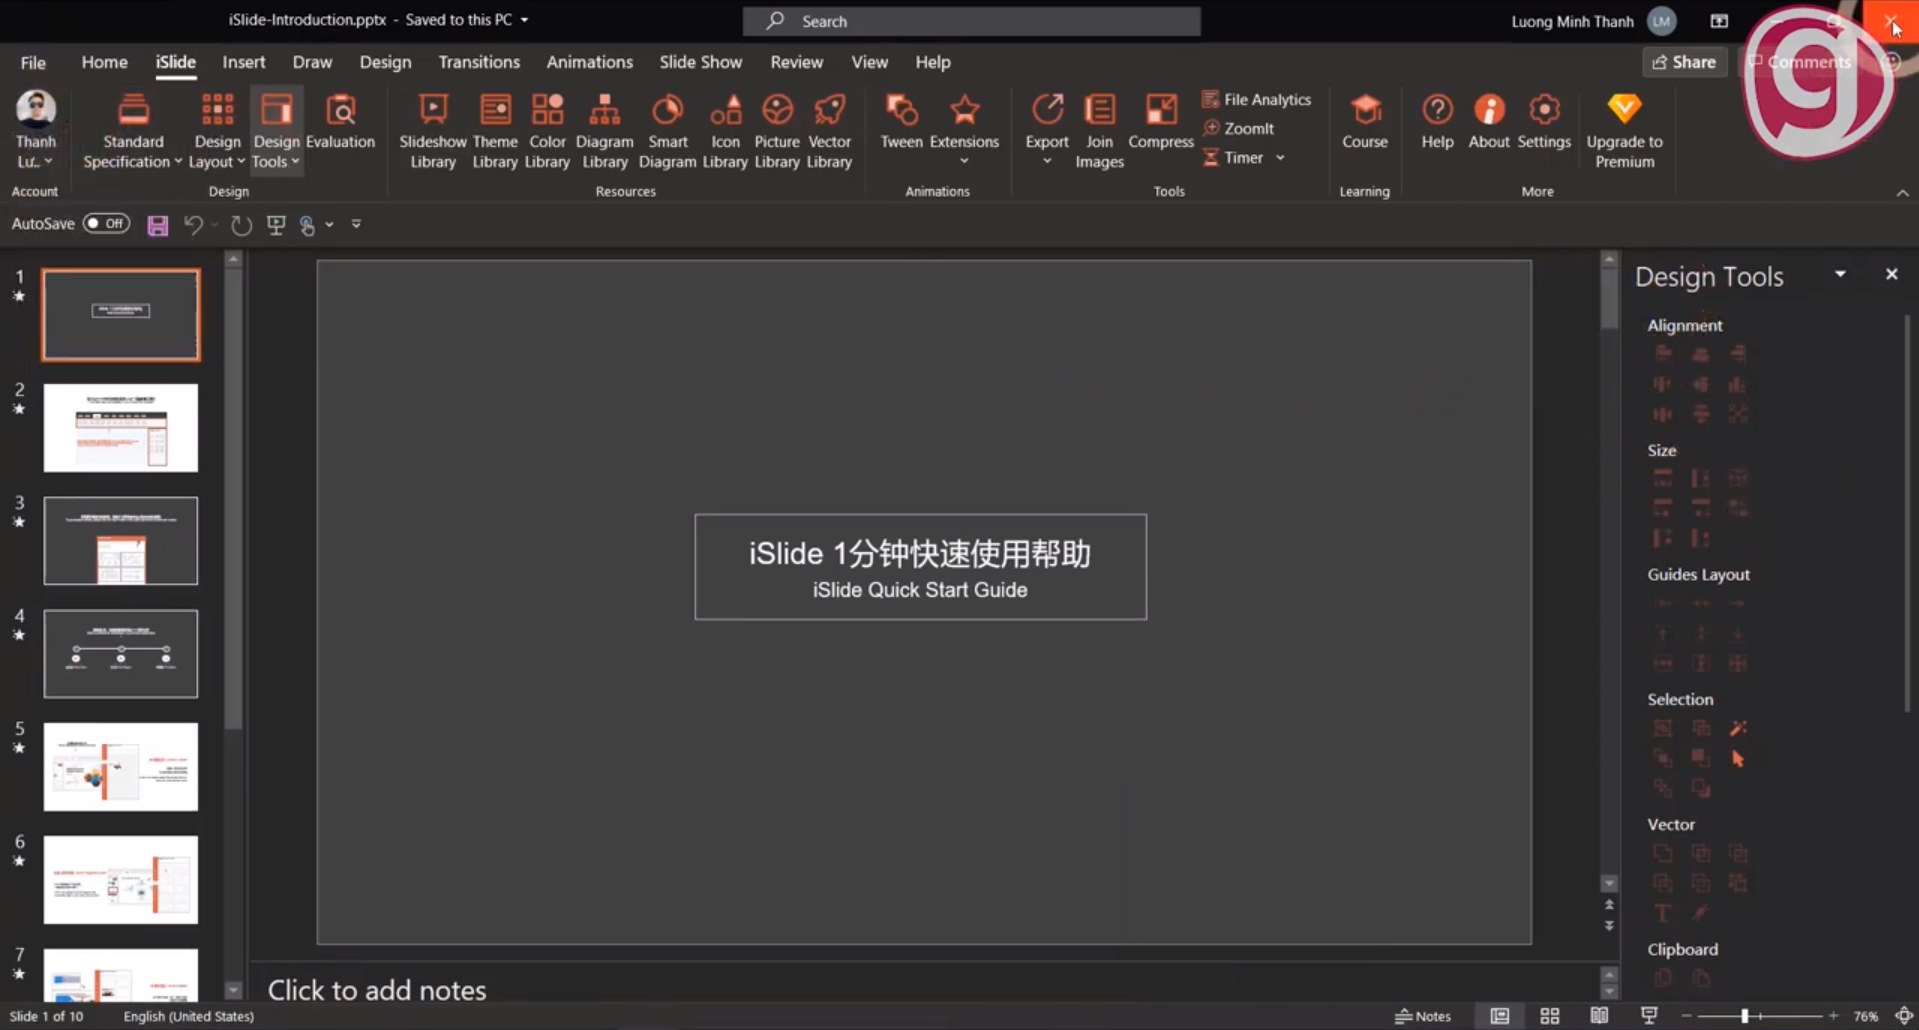Open Design Tools pane options dropdown
The width and height of the screenshot is (1919, 1030).
coord(1840,274)
